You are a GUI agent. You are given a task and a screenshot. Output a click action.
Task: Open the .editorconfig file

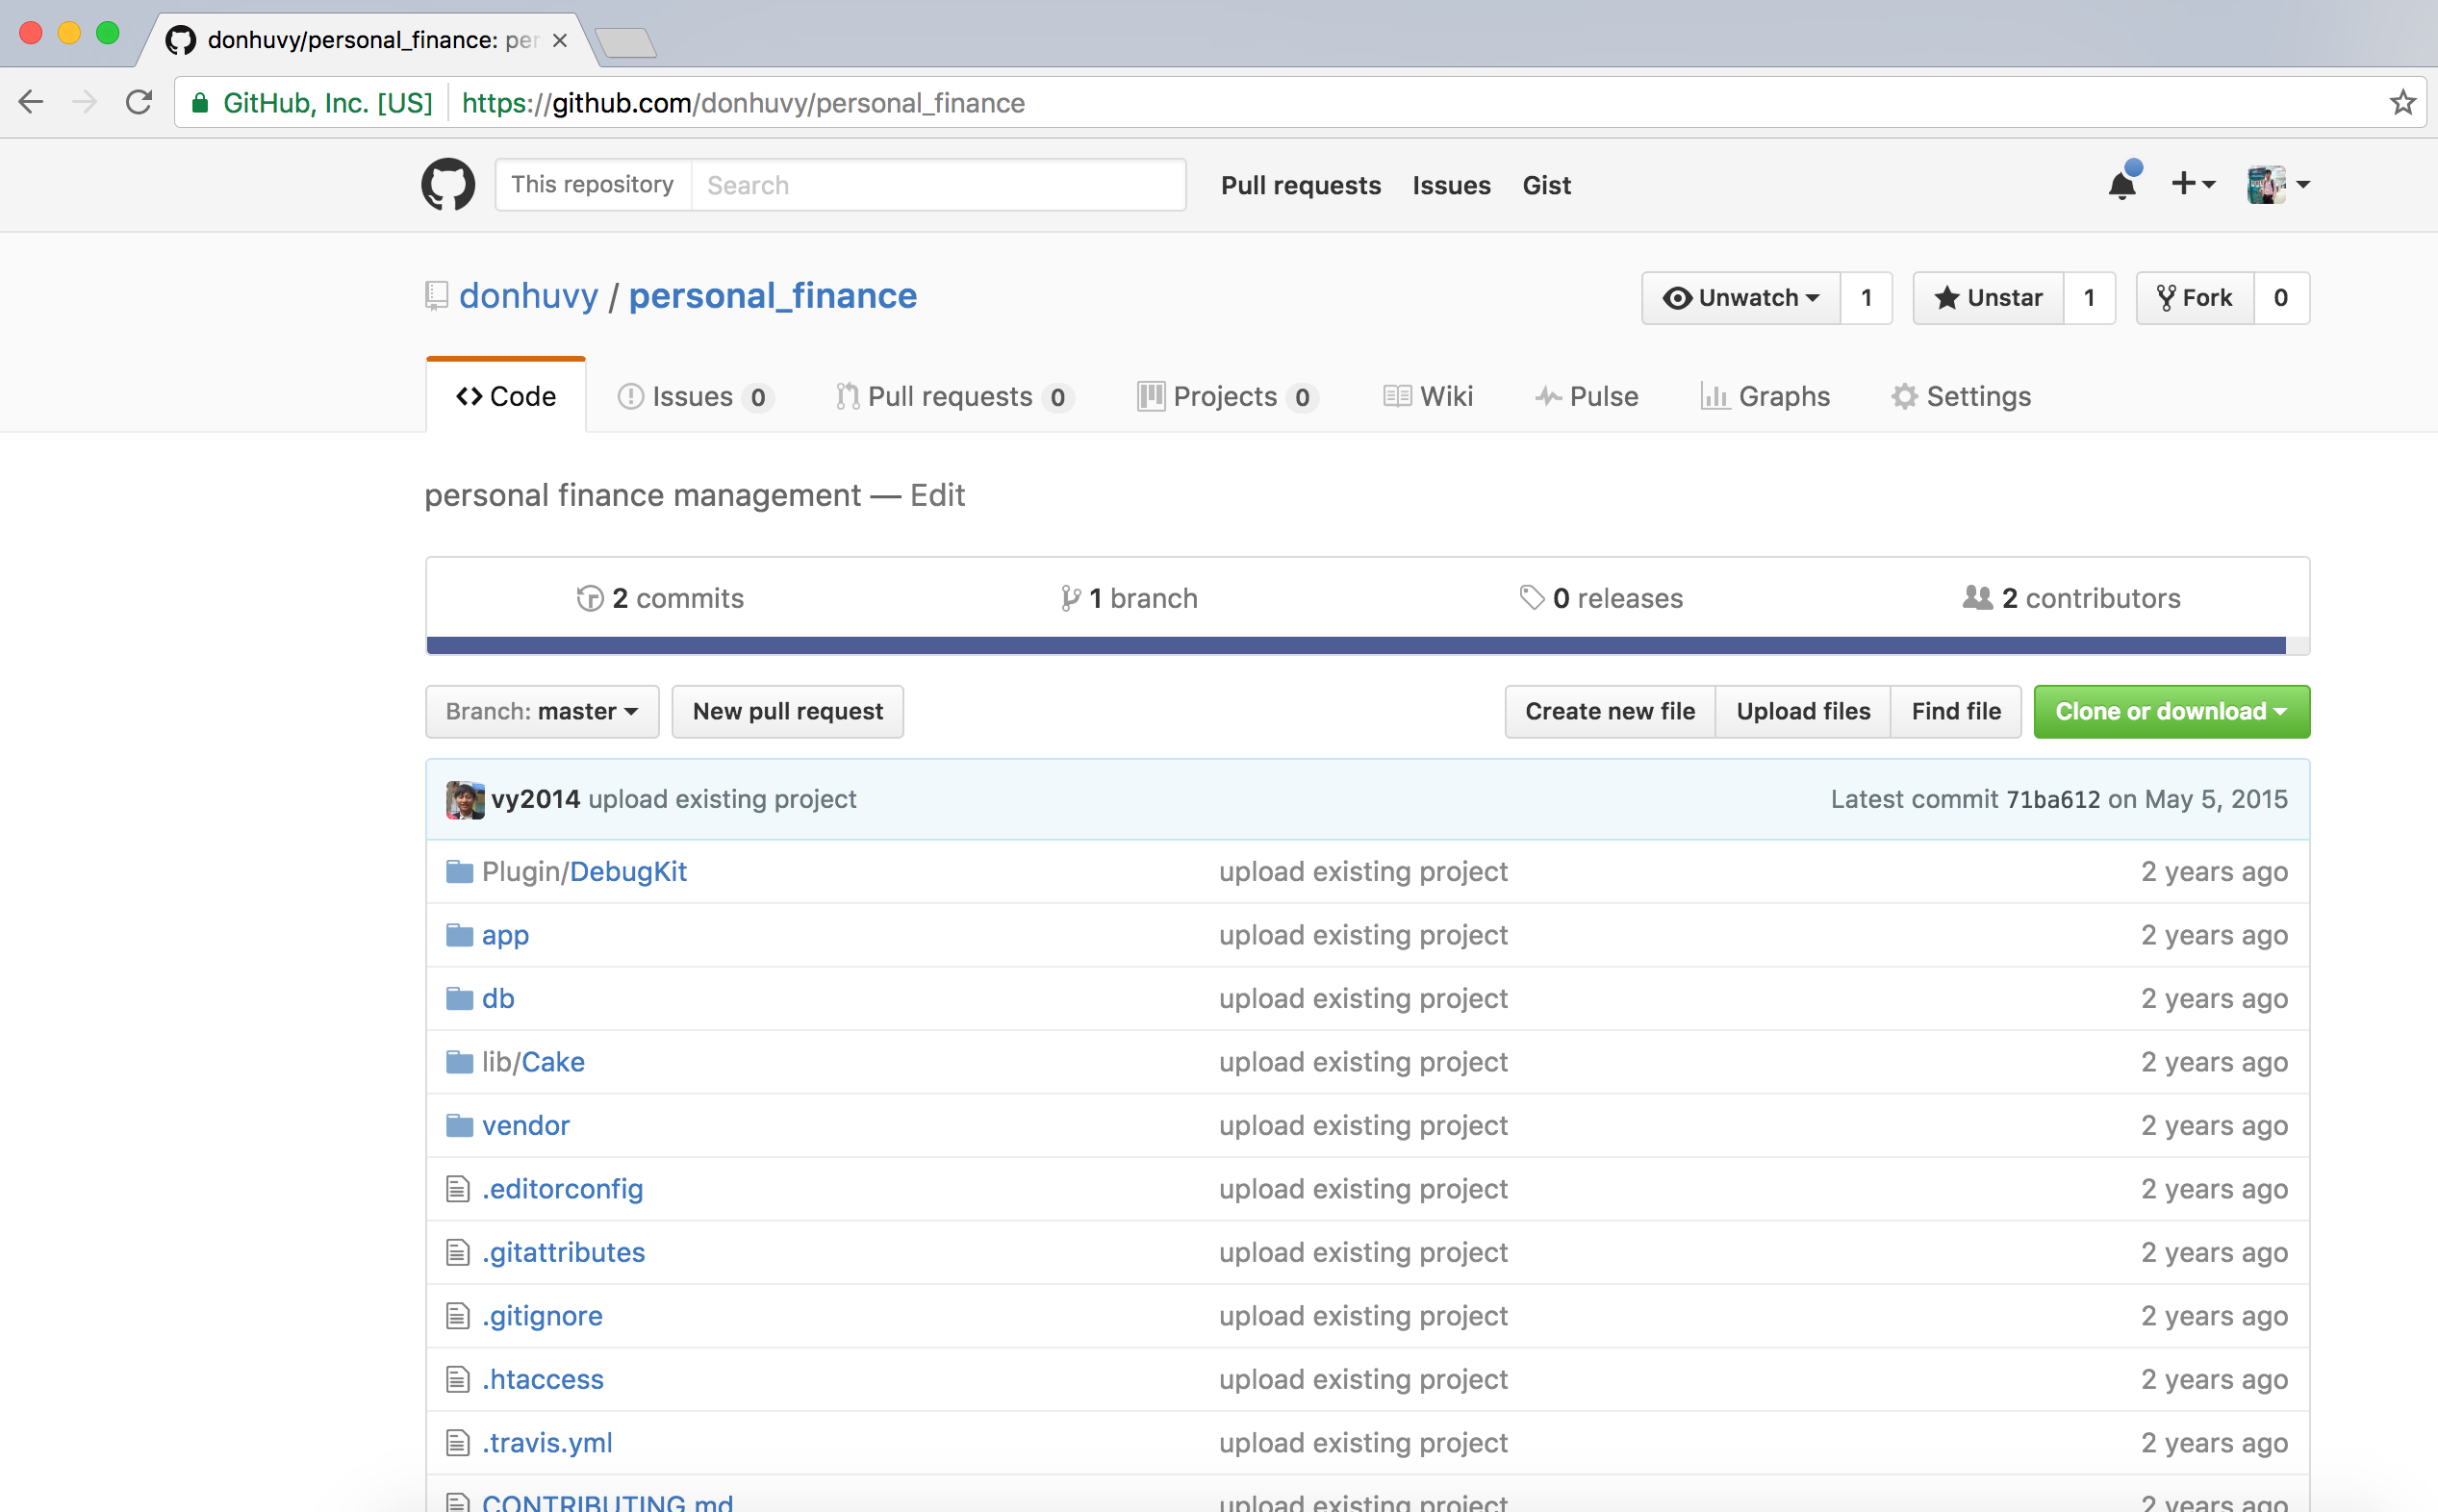point(563,1189)
